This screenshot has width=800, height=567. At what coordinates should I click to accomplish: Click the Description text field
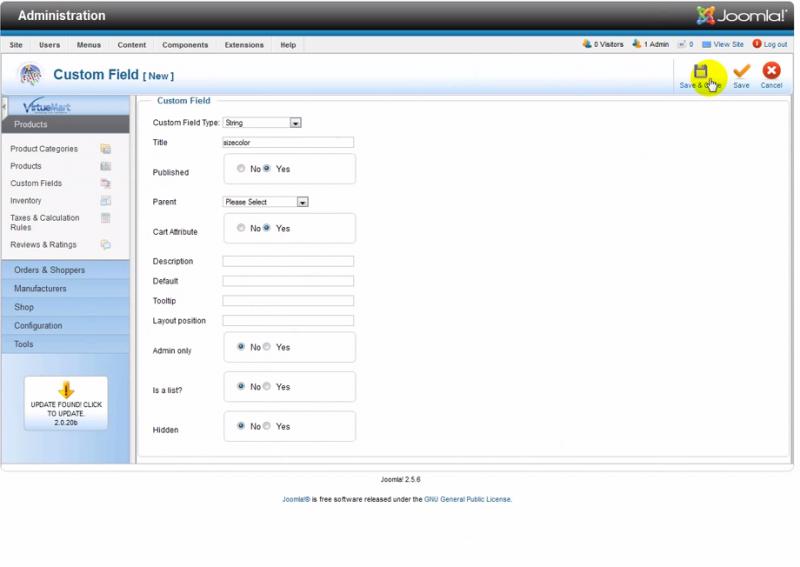coord(288,261)
